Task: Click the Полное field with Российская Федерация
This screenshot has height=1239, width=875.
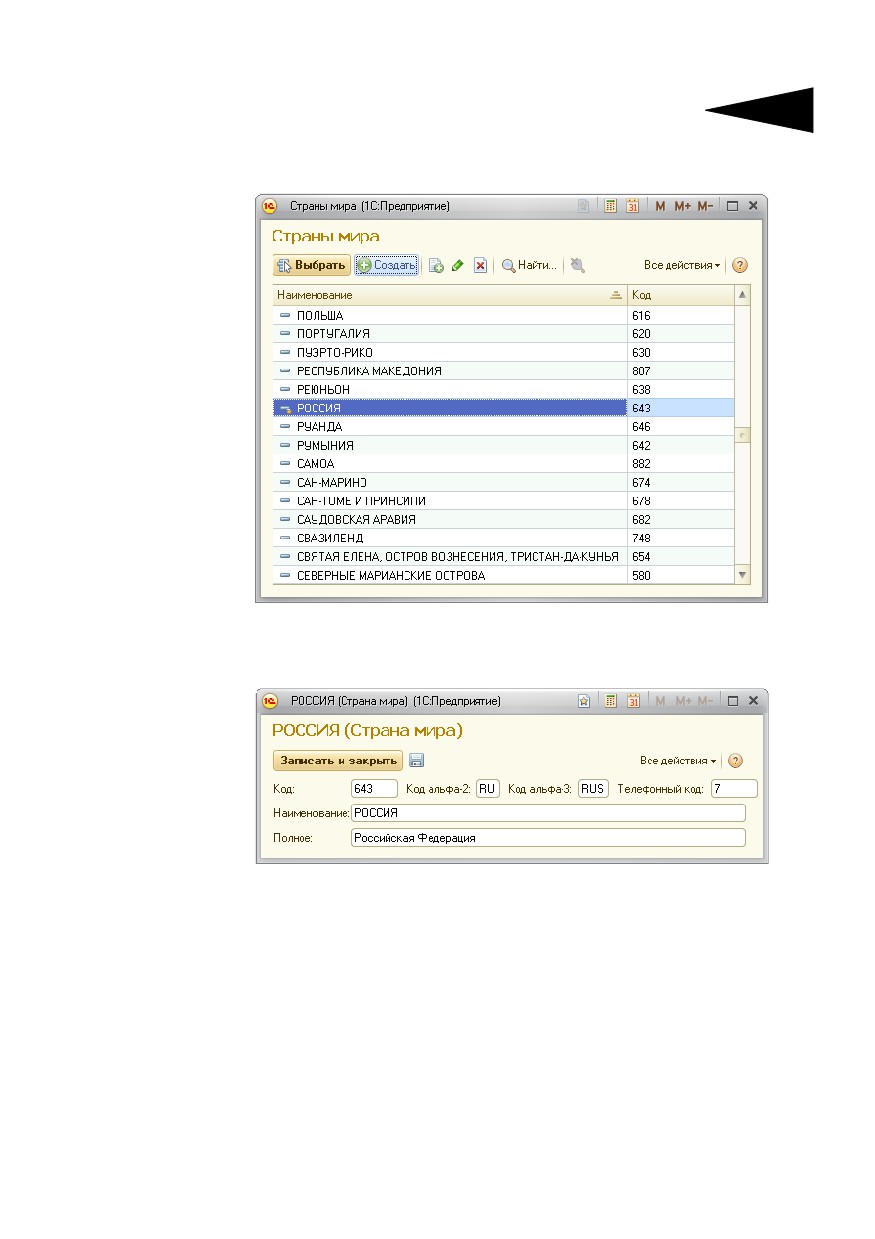Action: pyautogui.click(x=548, y=838)
